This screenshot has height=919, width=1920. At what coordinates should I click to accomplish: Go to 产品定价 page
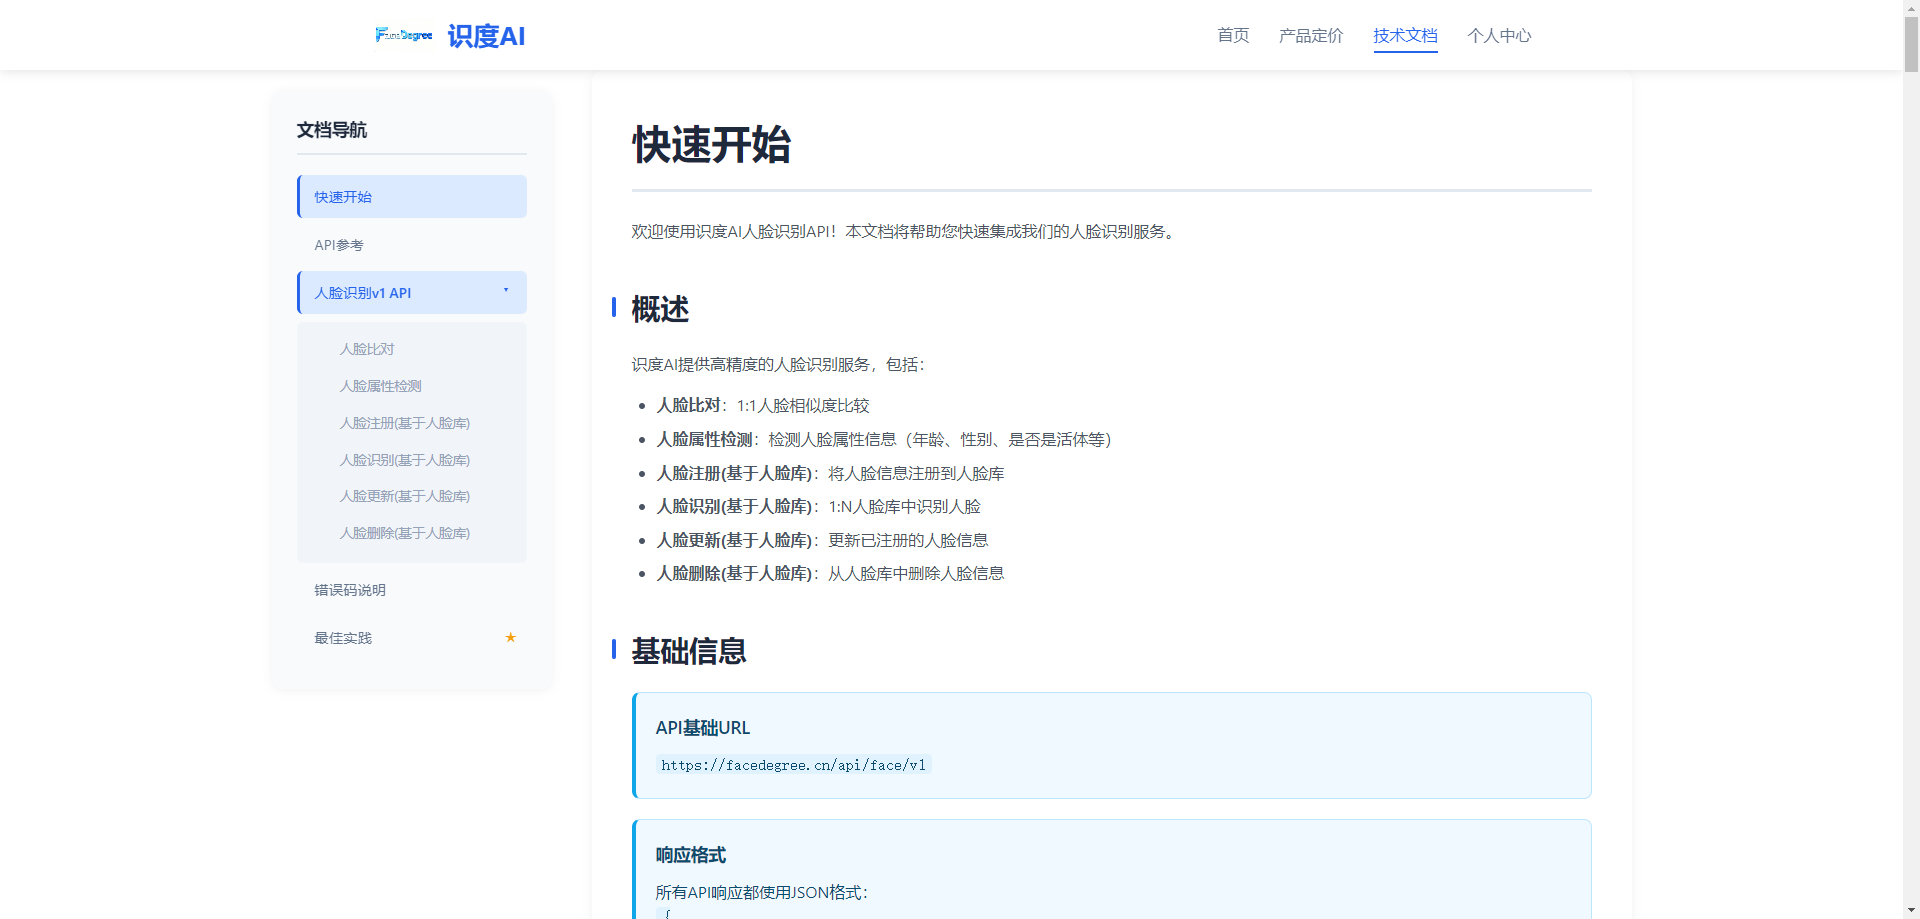point(1310,36)
